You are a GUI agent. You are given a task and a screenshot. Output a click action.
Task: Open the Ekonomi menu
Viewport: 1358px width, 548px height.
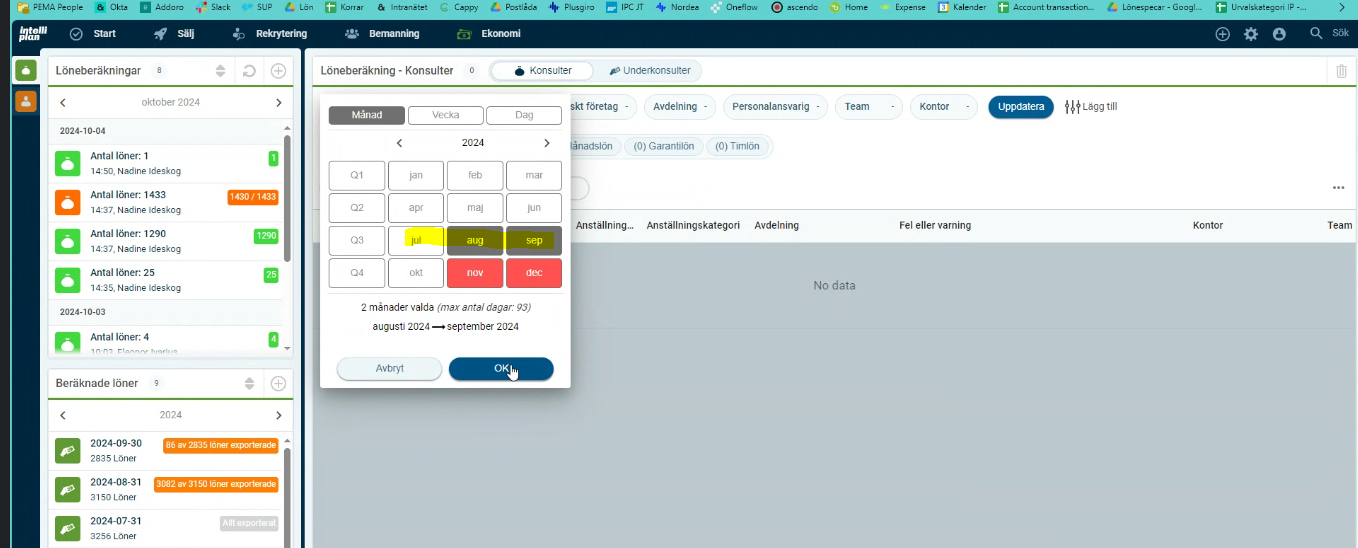488,34
